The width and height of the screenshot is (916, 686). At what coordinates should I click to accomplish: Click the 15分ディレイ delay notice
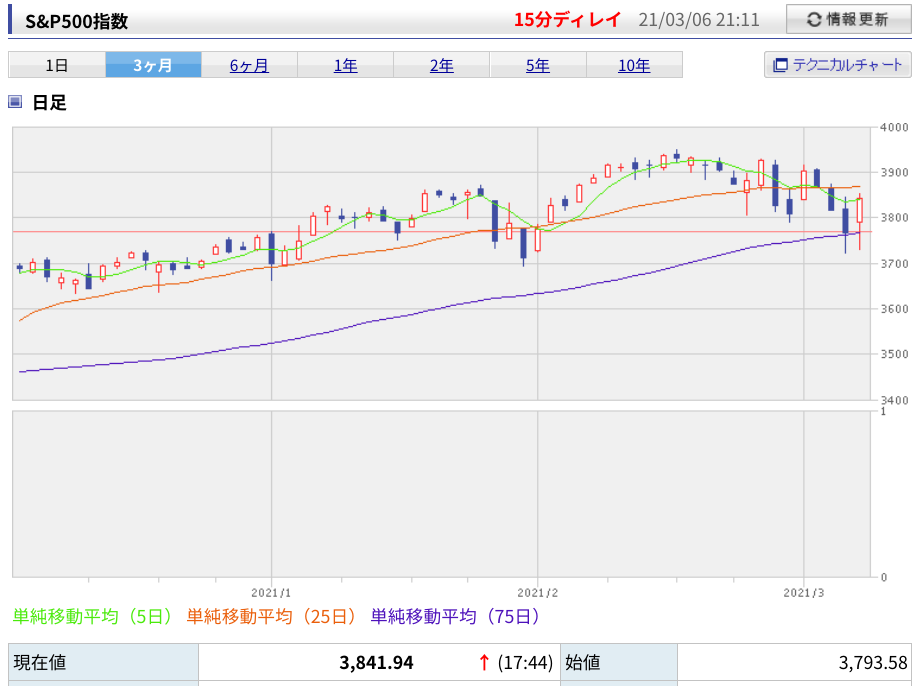(567, 20)
